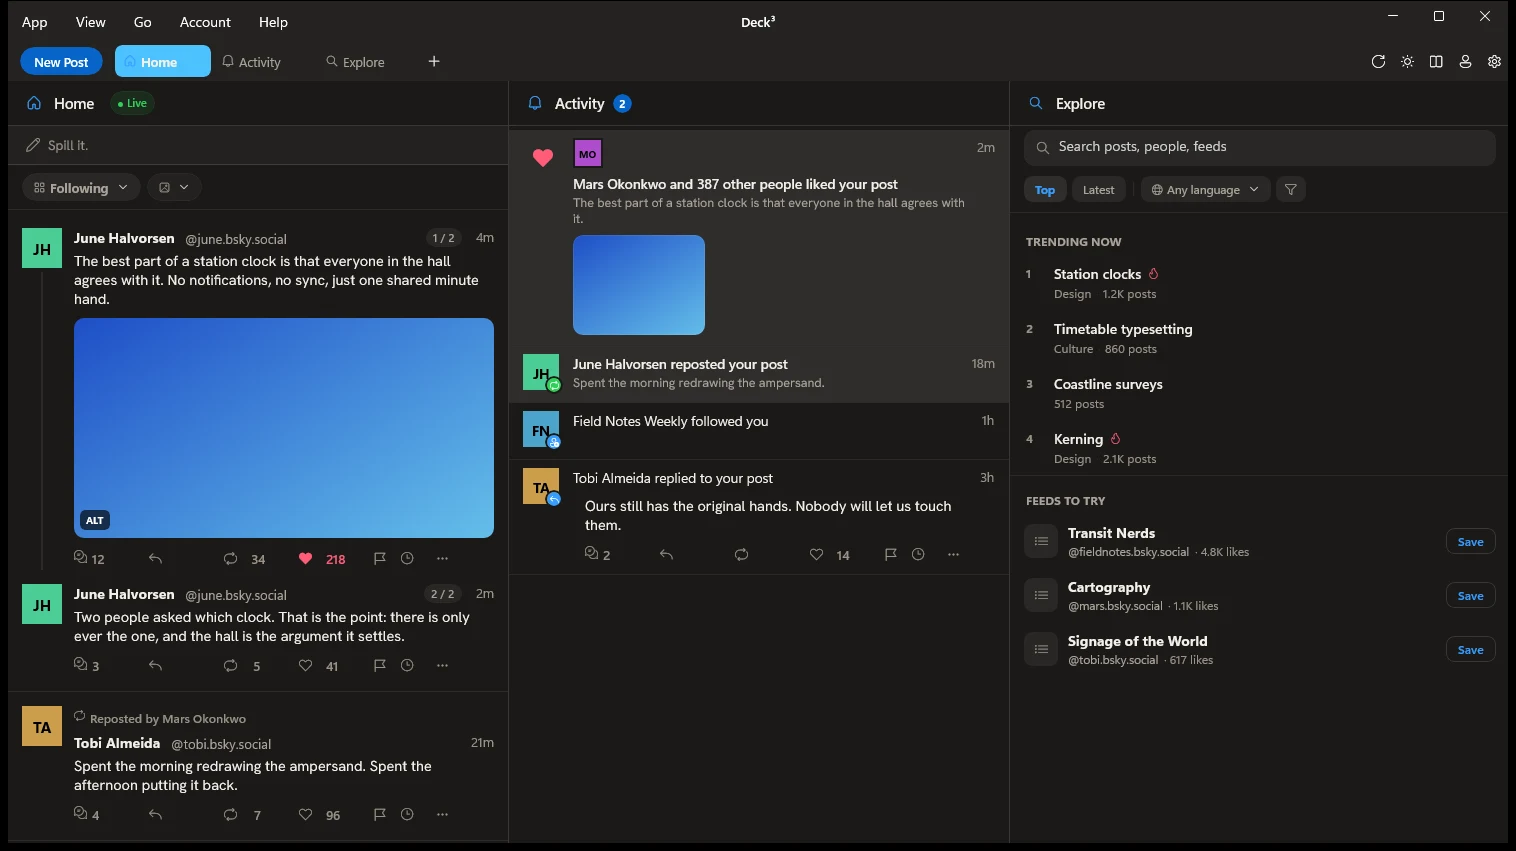Like Tobi's reply with 14 likes

point(816,555)
